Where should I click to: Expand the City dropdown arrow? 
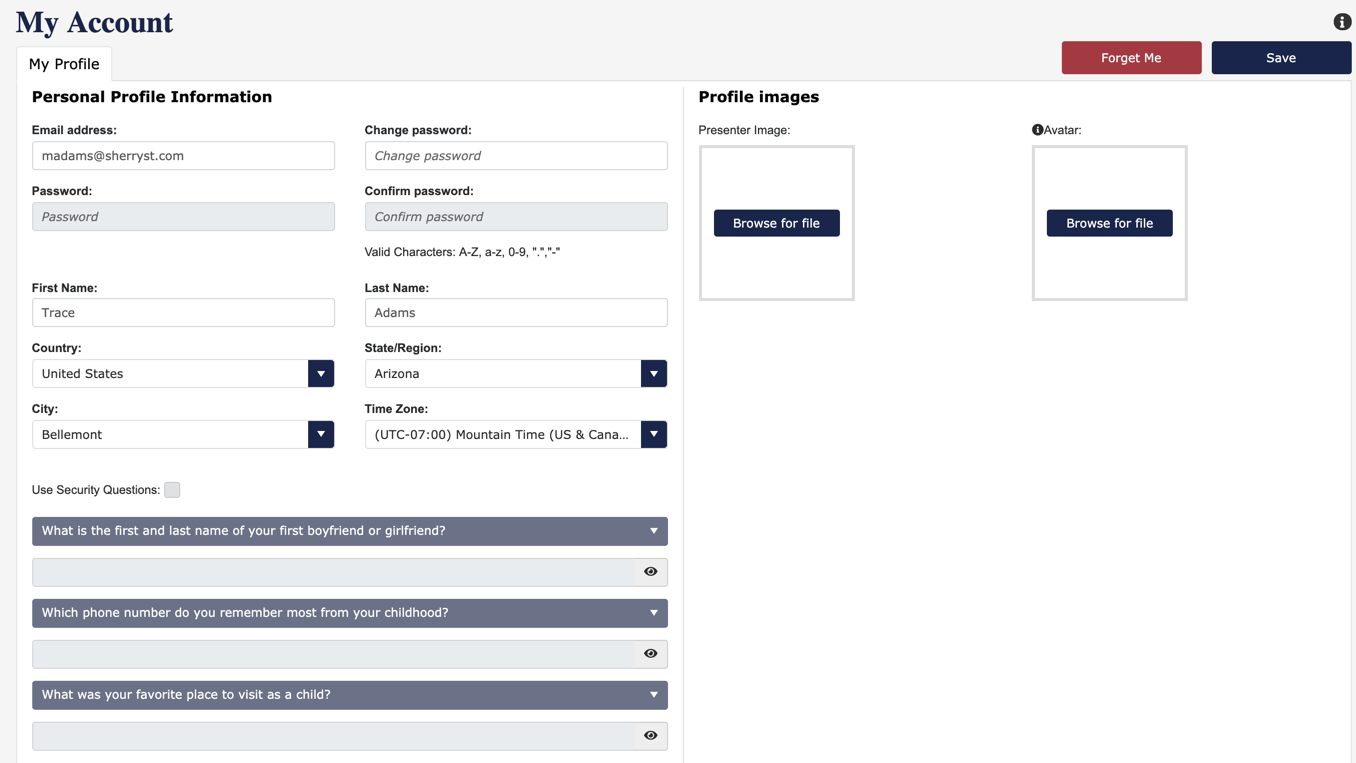(x=321, y=435)
